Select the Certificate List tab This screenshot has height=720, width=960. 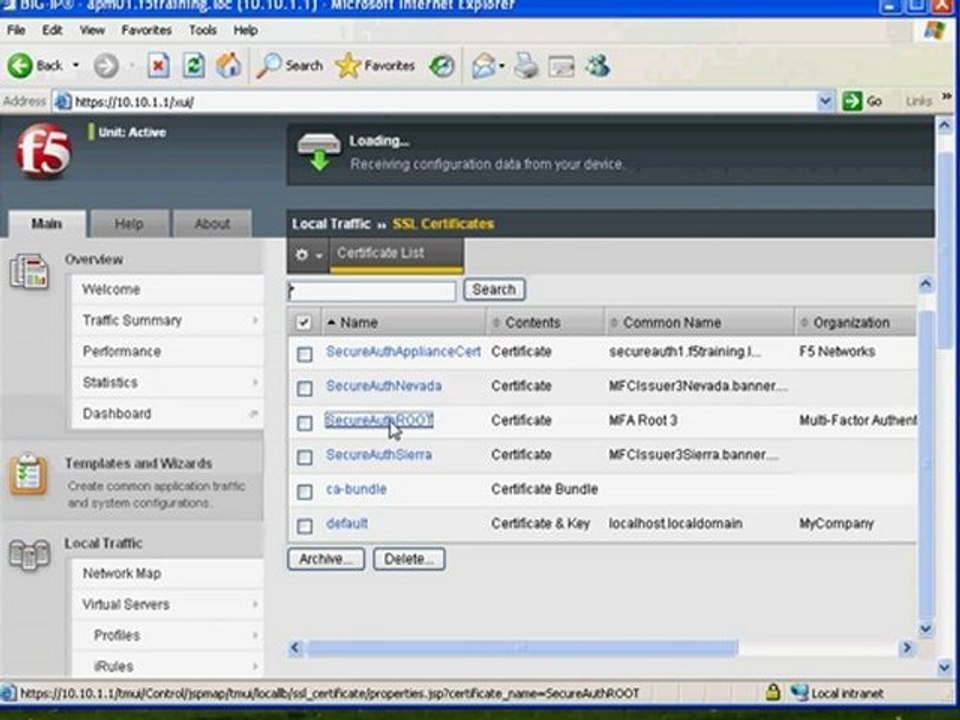(396, 254)
